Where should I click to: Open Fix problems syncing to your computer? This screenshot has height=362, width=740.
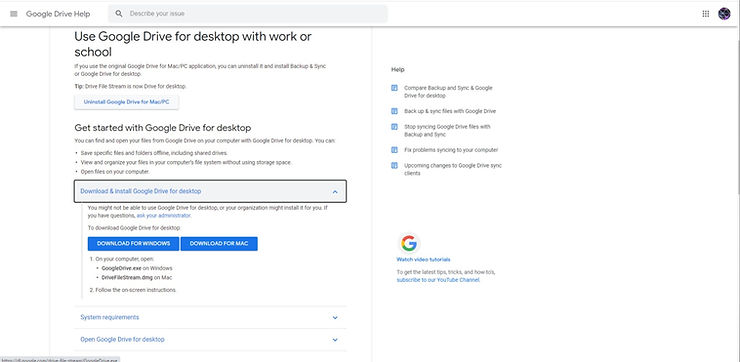tap(451, 150)
